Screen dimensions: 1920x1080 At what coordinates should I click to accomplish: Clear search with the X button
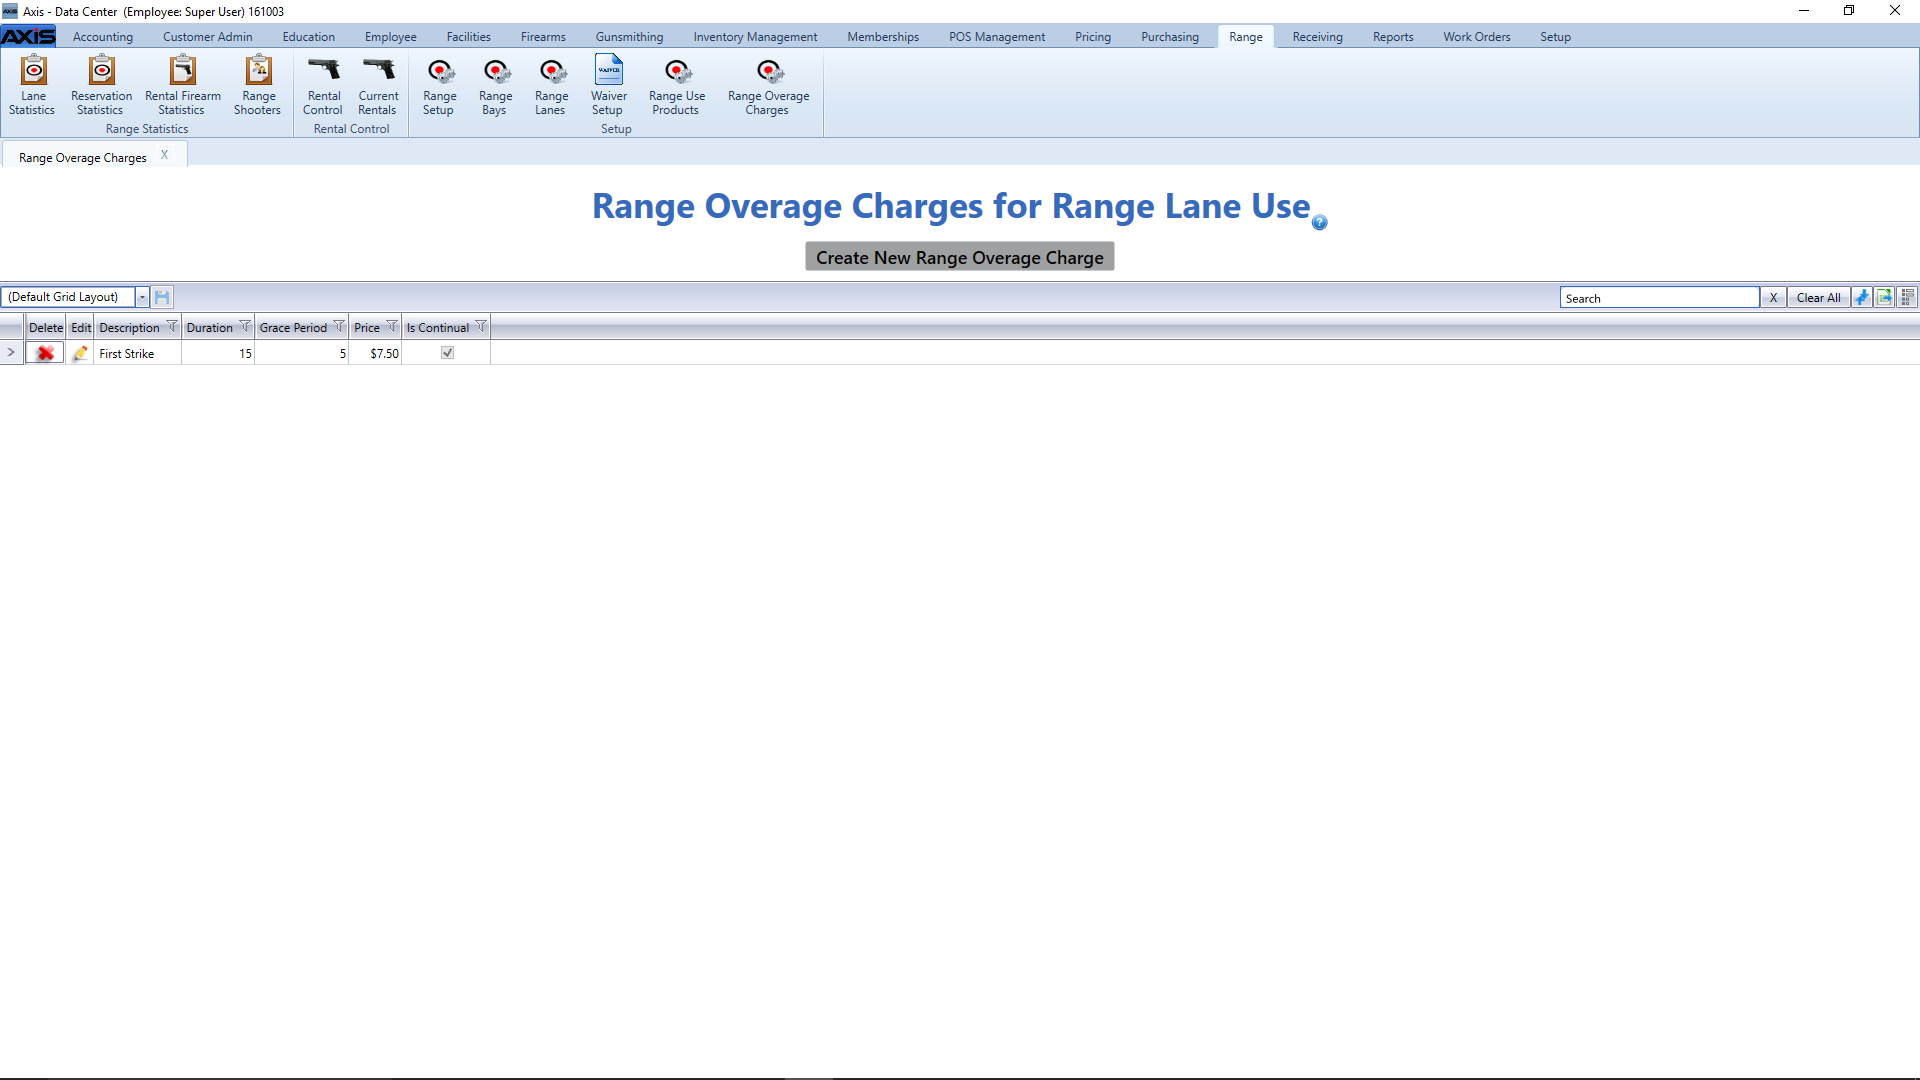(x=1773, y=297)
